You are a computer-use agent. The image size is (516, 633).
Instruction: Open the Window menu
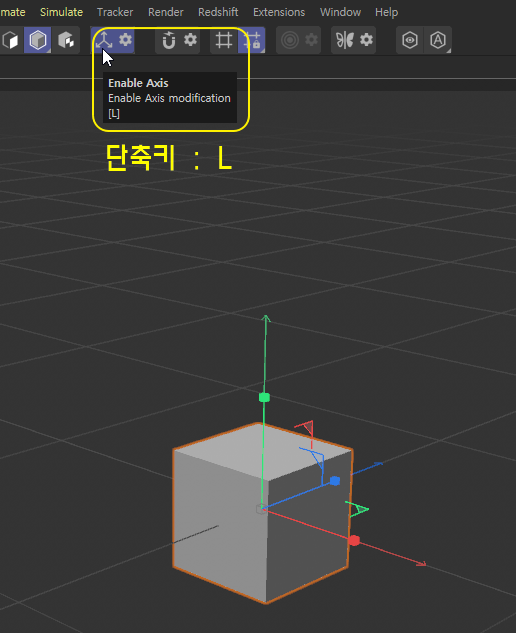(x=340, y=12)
